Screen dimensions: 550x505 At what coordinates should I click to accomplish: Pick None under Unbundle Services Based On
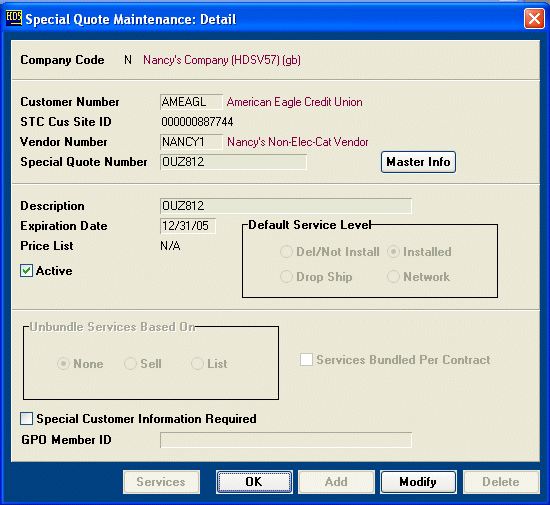63,364
